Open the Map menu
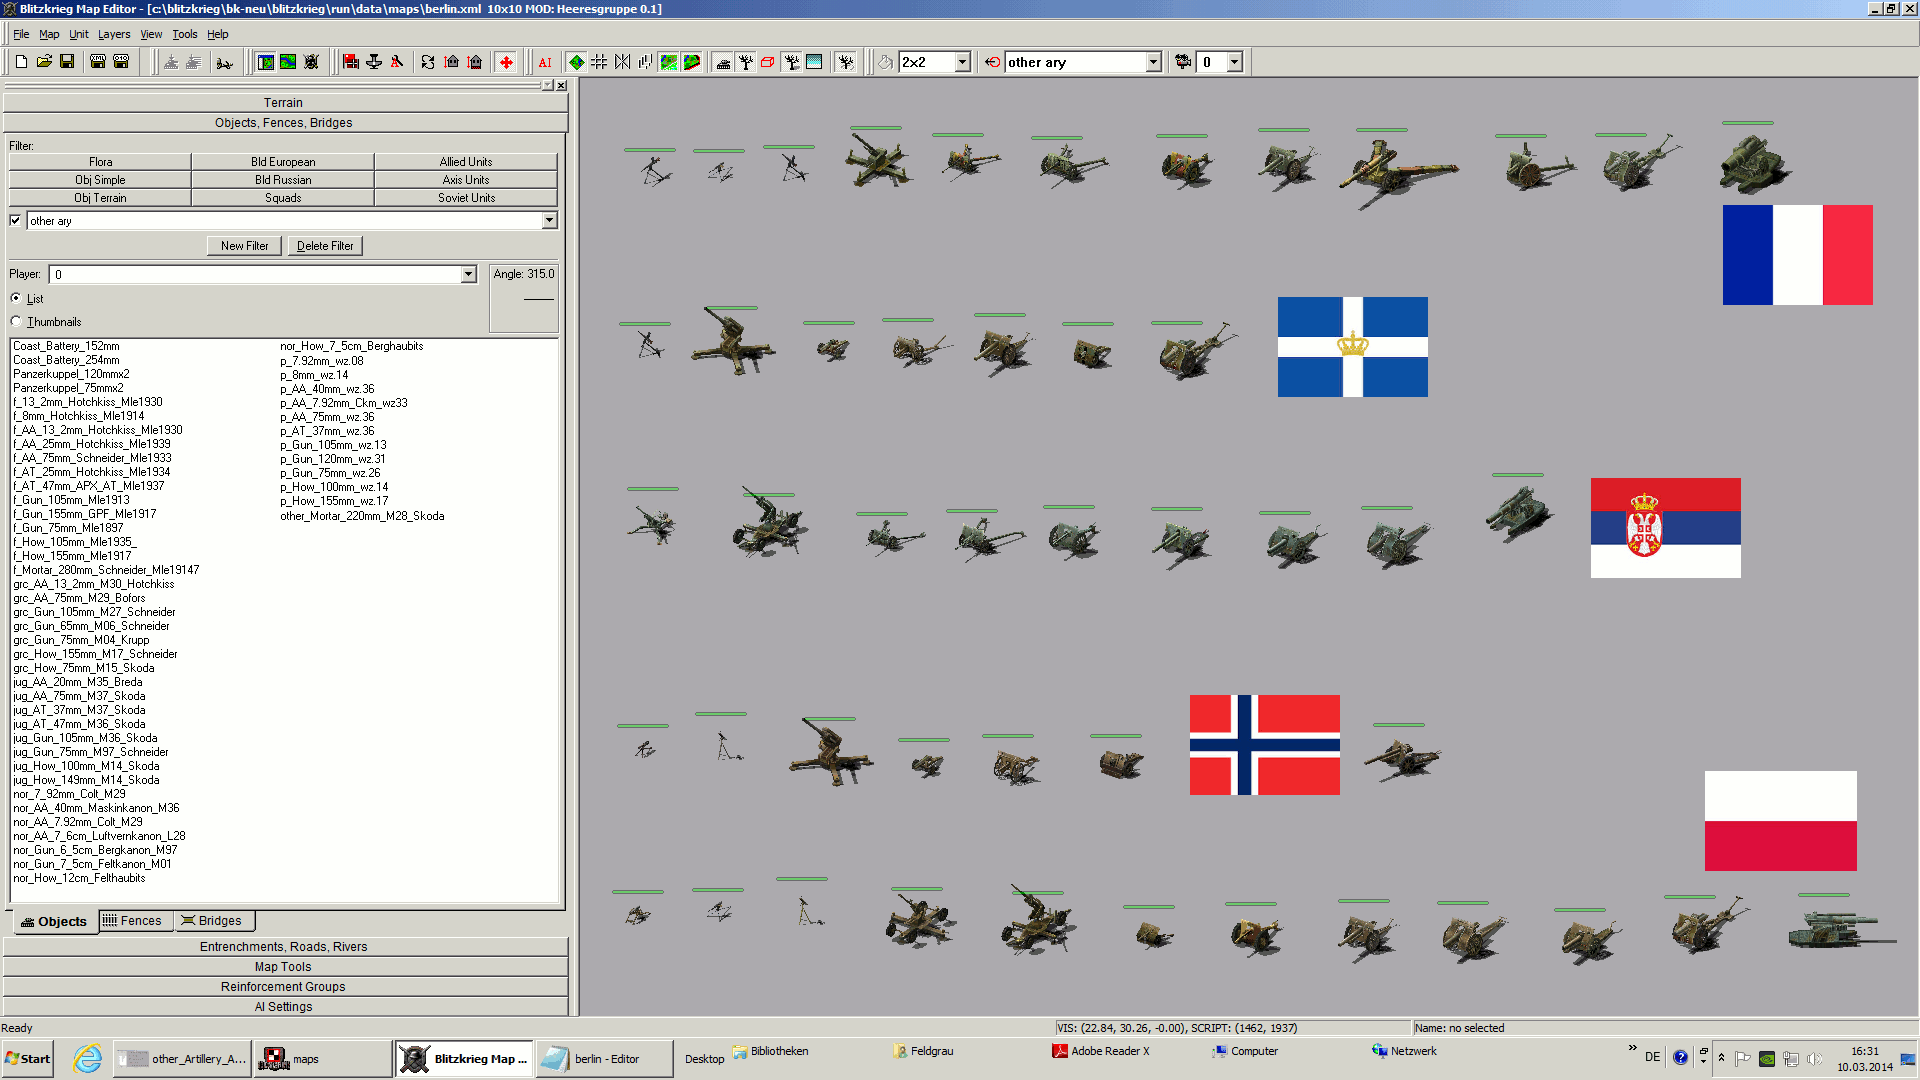This screenshot has width=1920, height=1080. 49,34
